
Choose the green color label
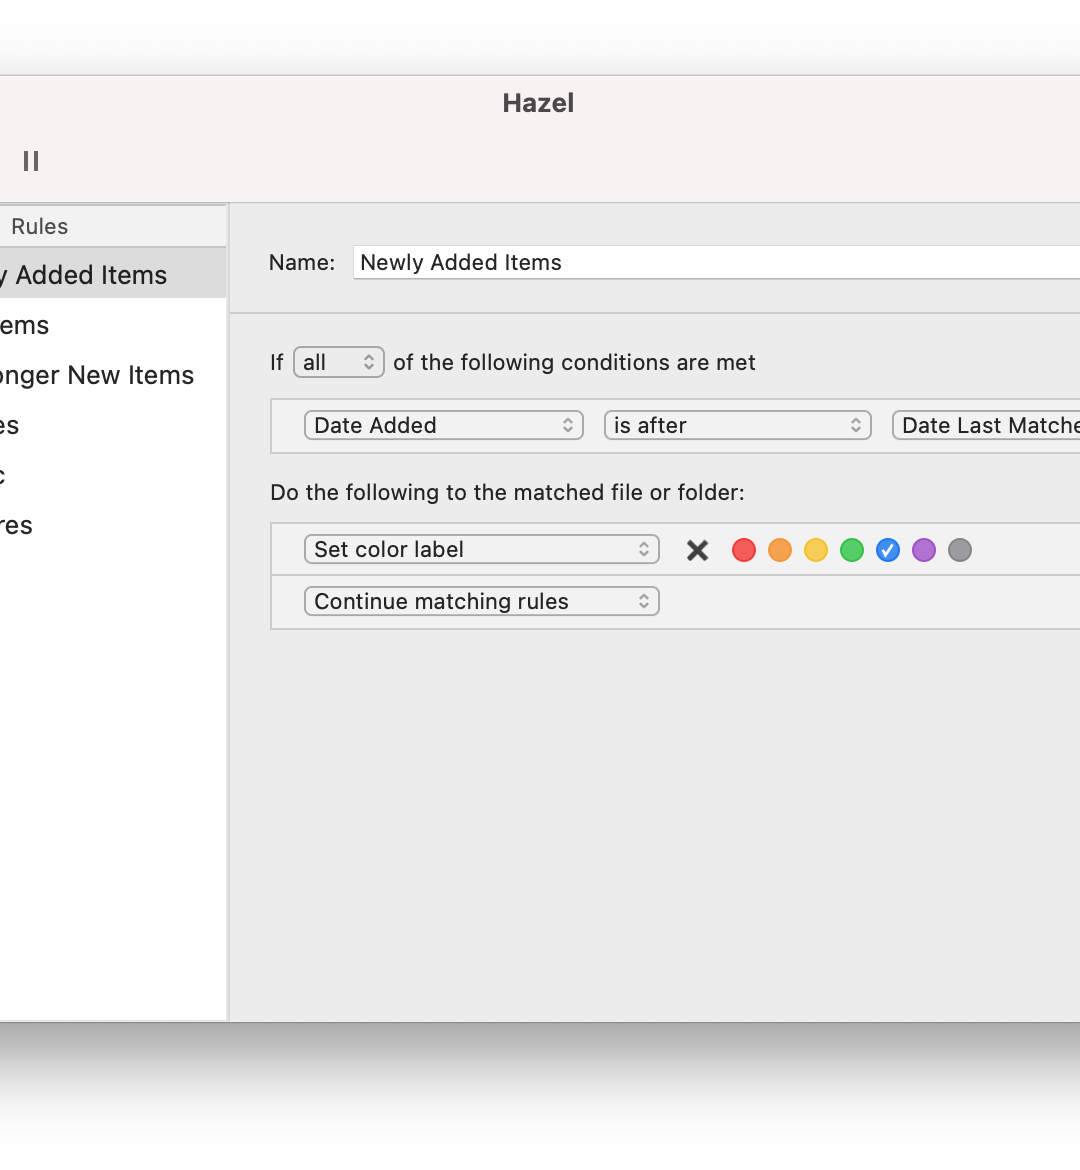pos(852,551)
